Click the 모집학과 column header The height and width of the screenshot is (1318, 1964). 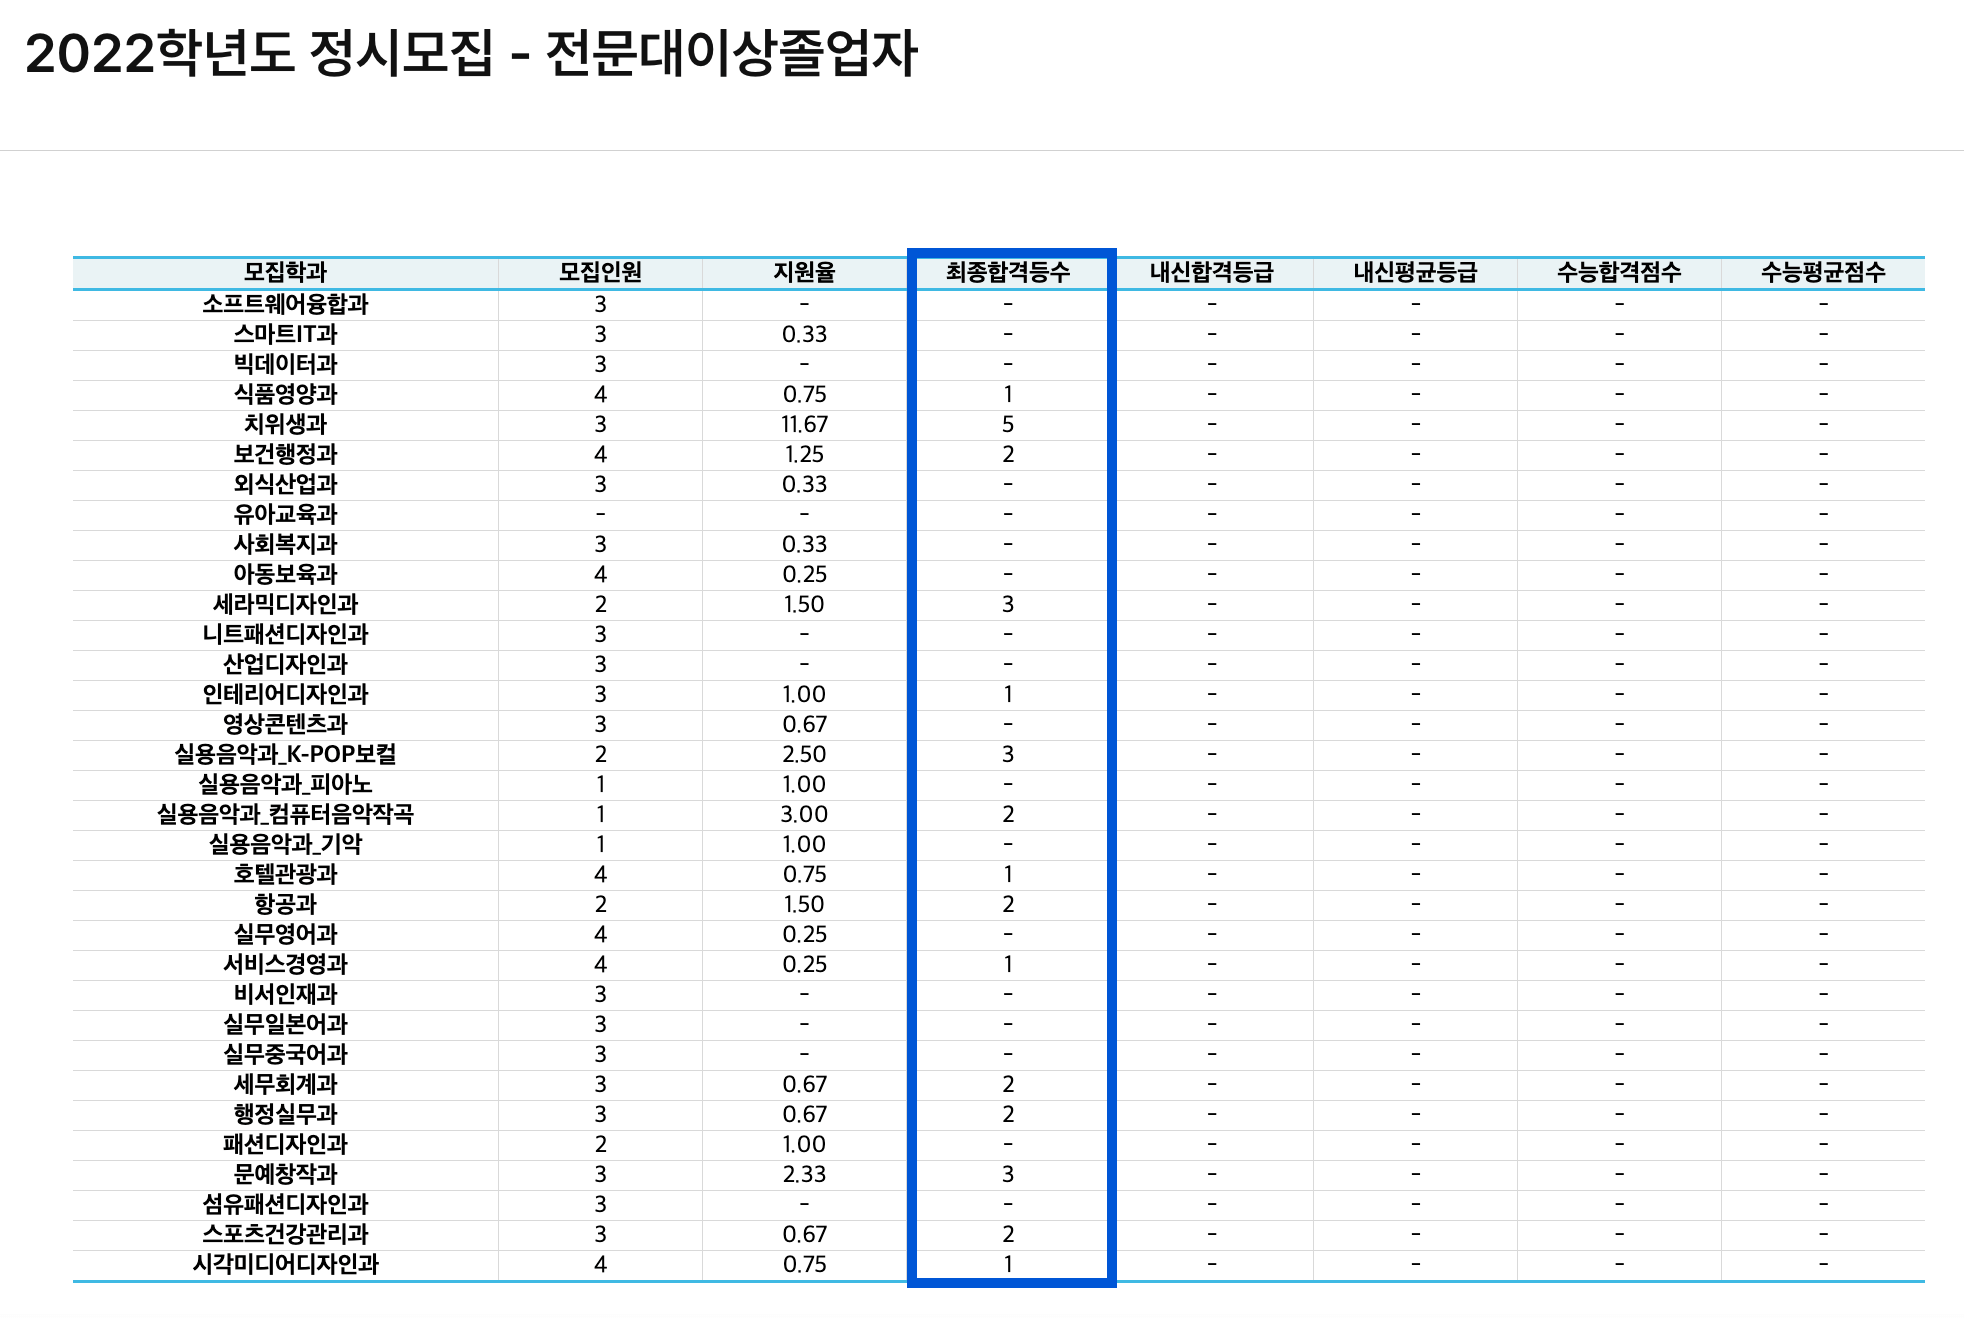click(x=286, y=272)
